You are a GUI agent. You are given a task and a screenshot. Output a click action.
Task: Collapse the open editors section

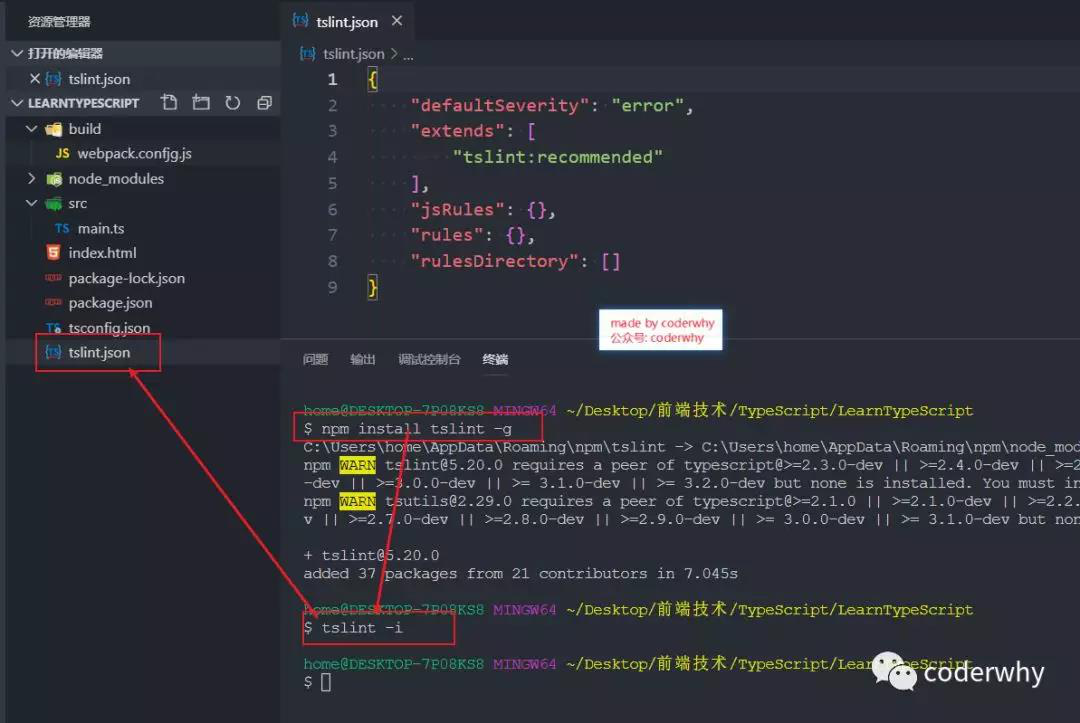coord(17,53)
